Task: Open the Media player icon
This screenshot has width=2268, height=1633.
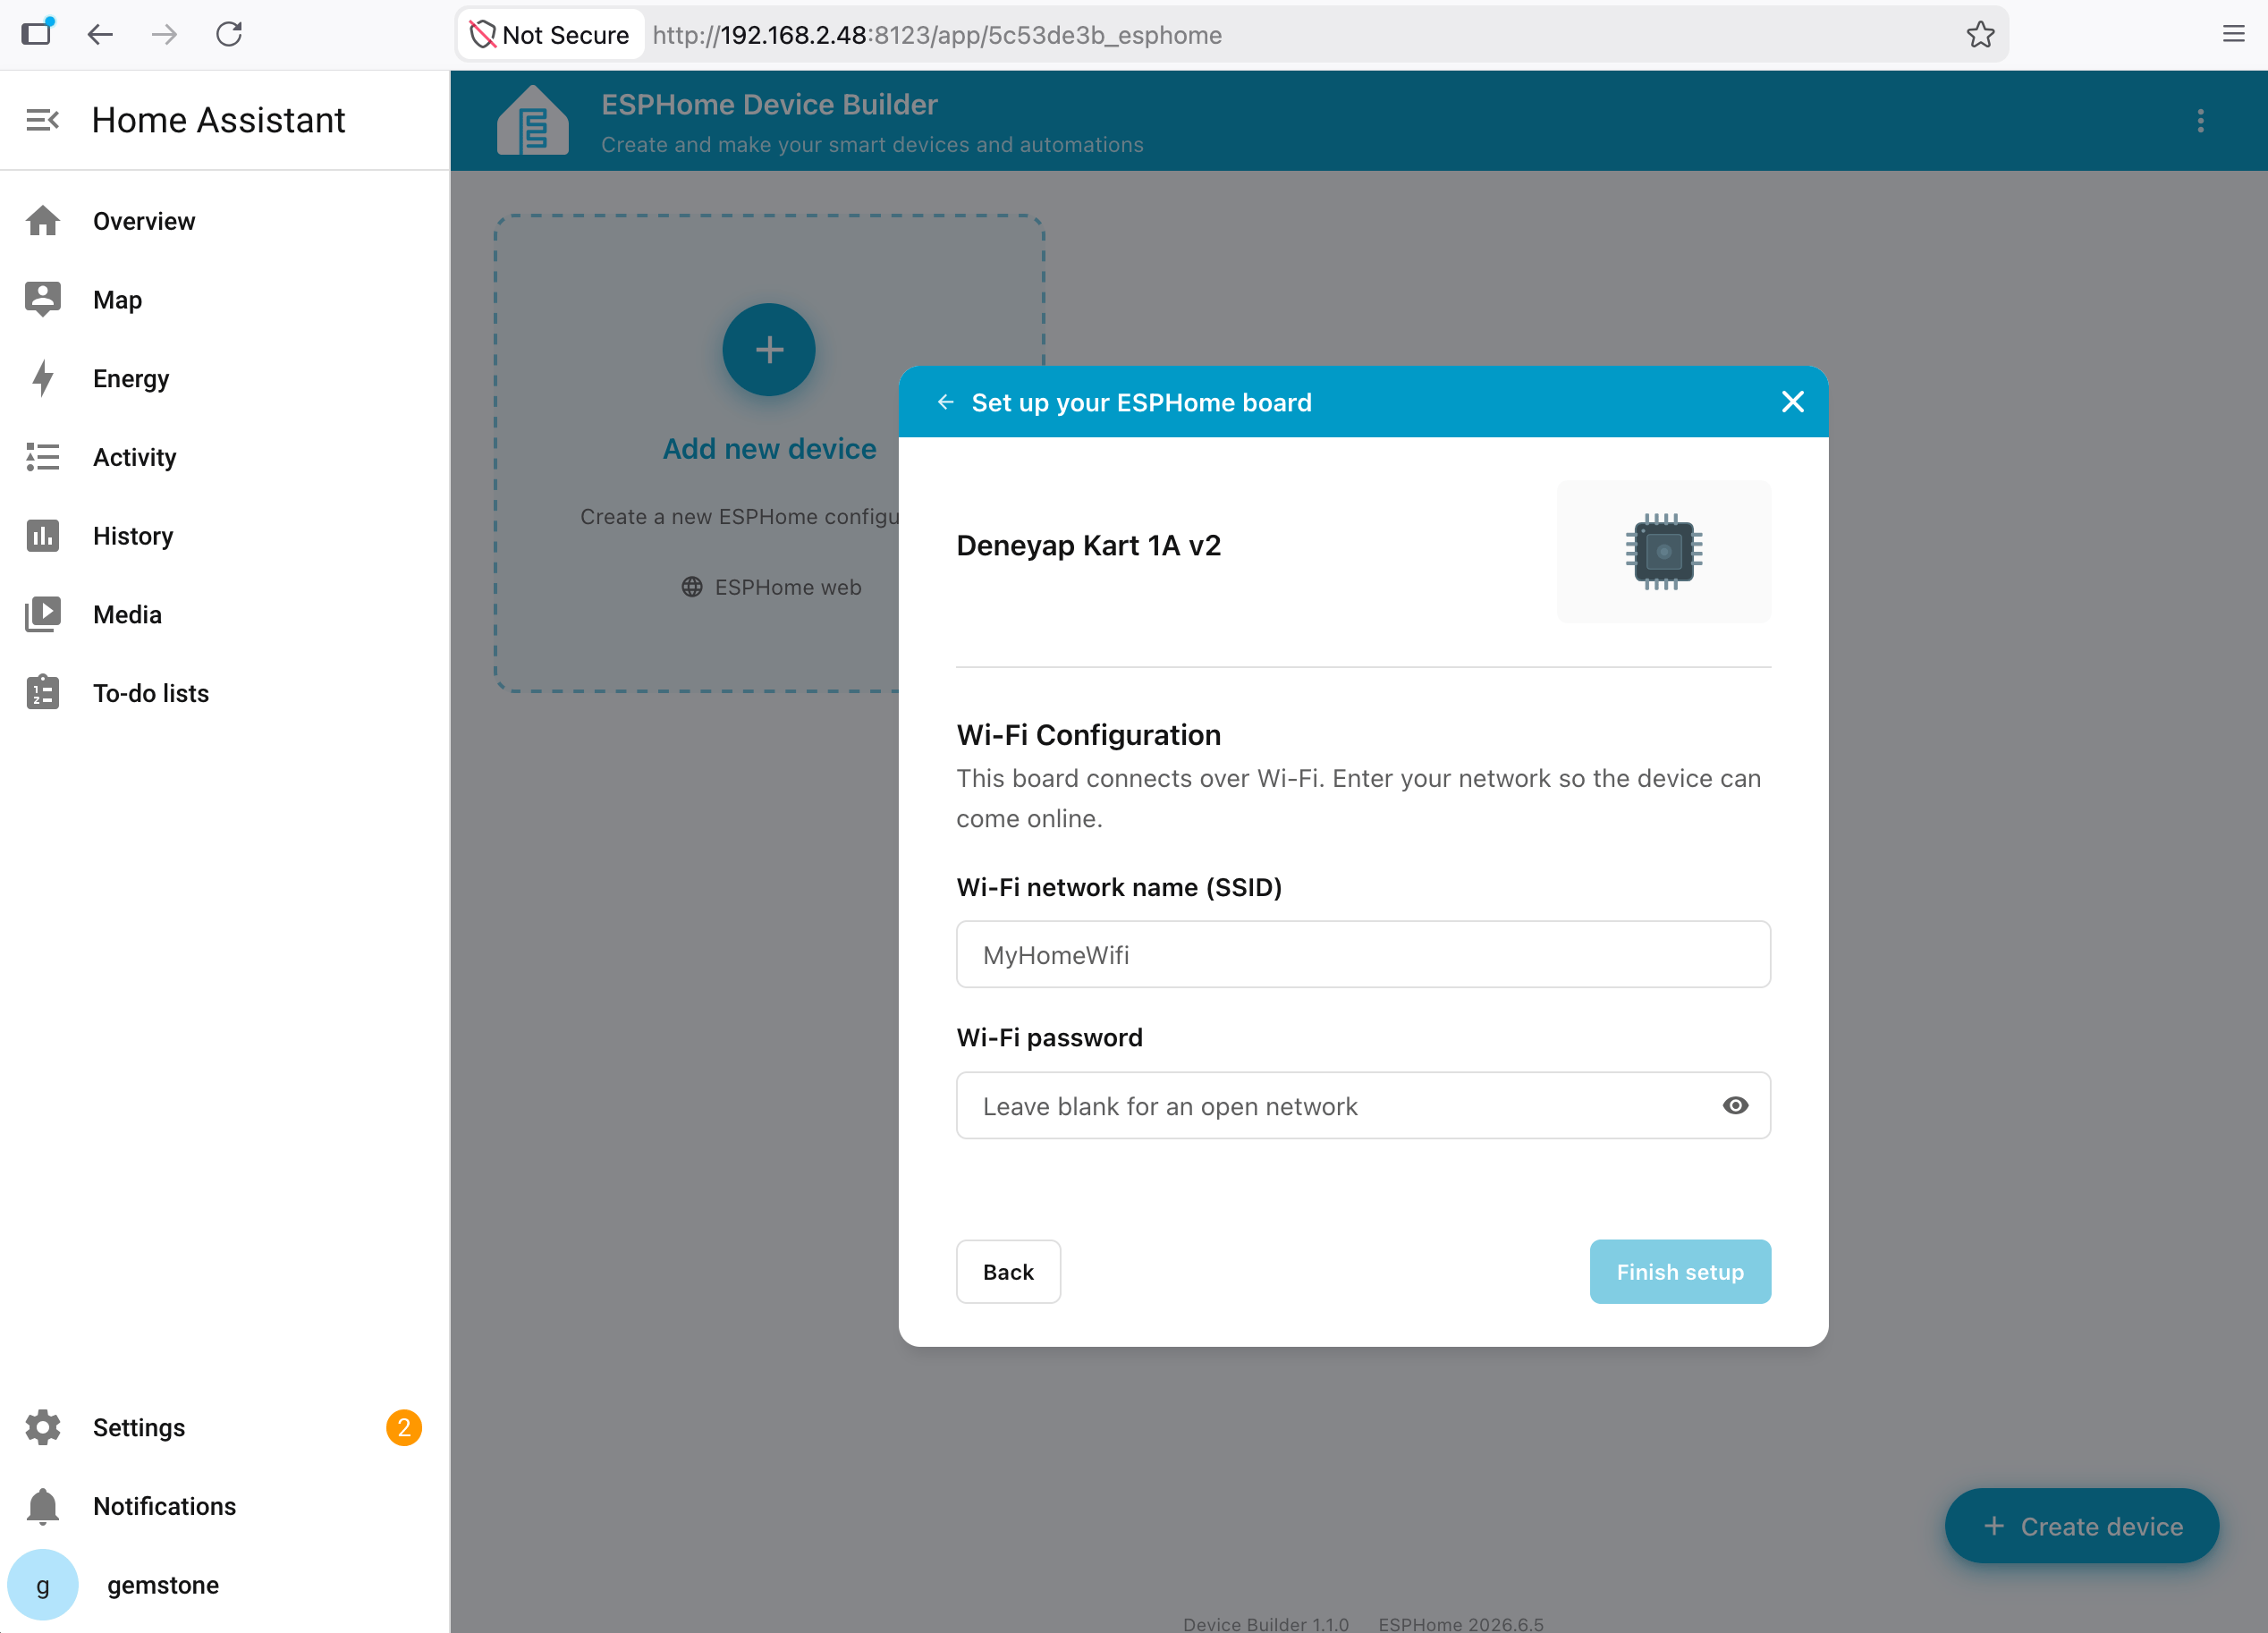Action: pyautogui.click(x=43, y=614)
